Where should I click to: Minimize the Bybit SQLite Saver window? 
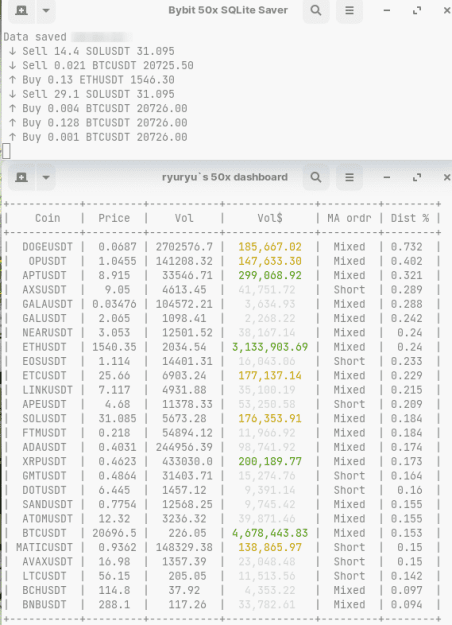pos(387,10)
